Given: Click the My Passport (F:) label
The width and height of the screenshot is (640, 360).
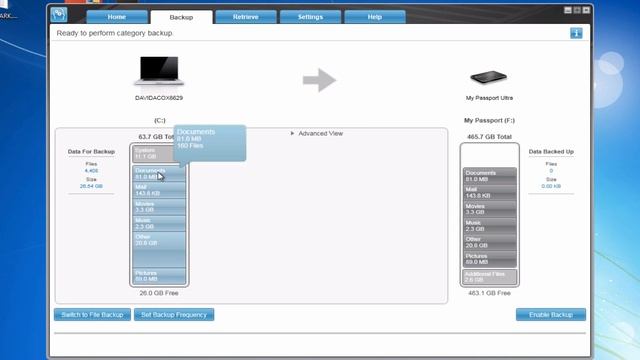Looking at the screenshot, I should (x=489, y=120).
